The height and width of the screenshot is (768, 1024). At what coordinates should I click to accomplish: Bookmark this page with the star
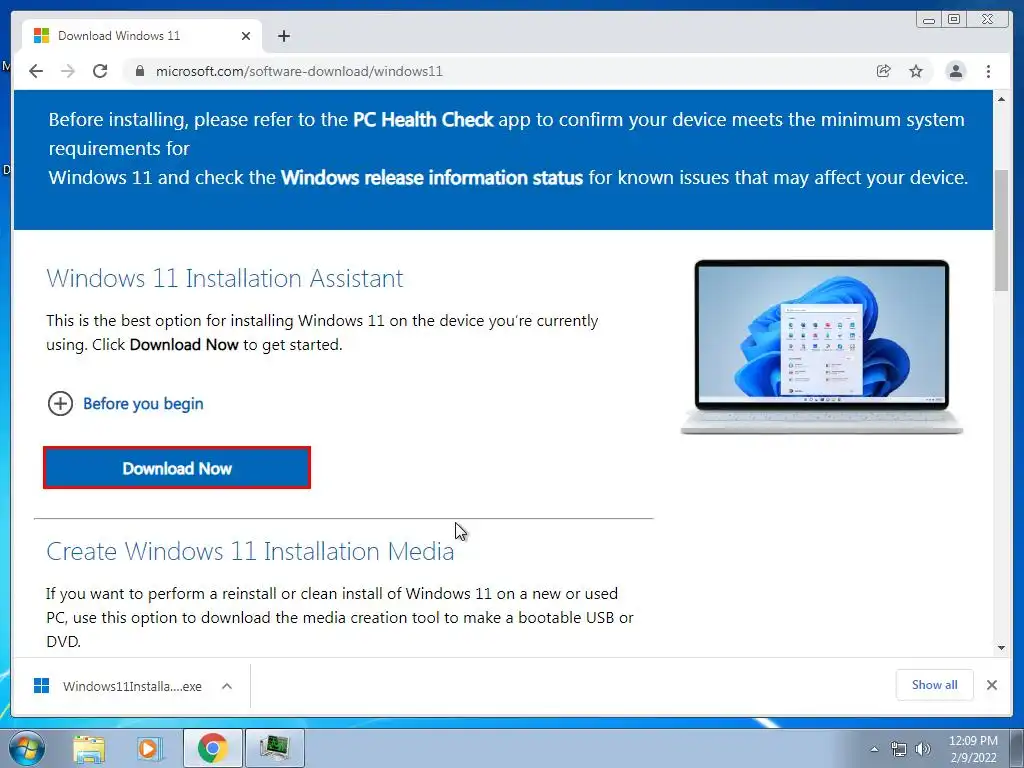[x=916, y=71]
